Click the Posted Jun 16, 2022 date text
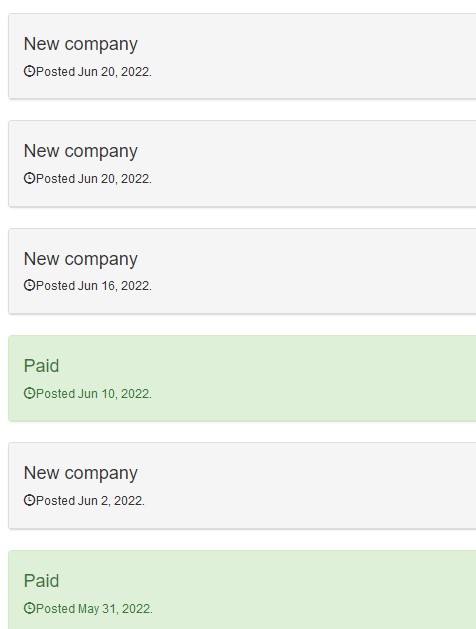The width and height of the screenshot is (476, 629). click(x=94, y=286)
